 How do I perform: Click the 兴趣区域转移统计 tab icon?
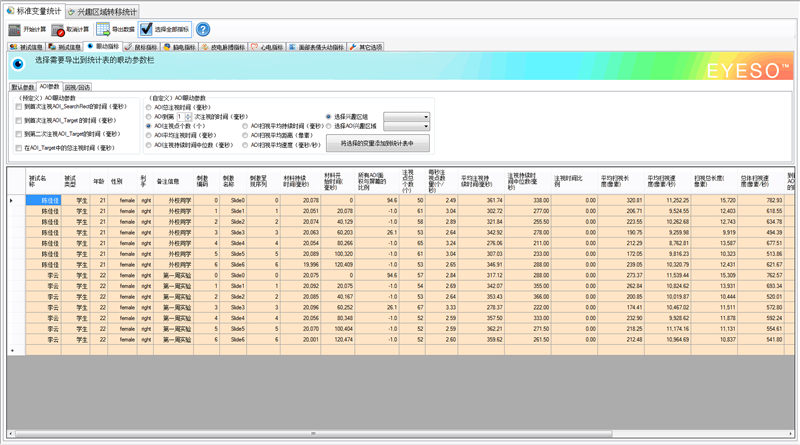click(71, 12)
